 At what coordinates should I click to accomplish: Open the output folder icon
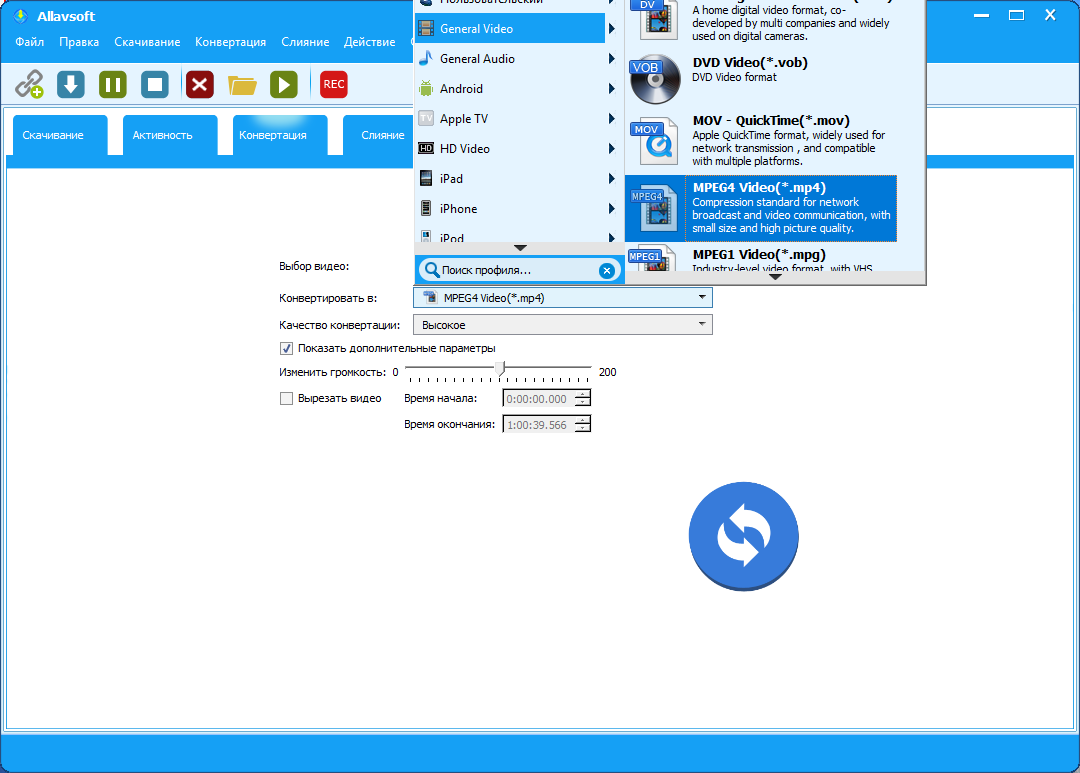click(x=242, y=85)
